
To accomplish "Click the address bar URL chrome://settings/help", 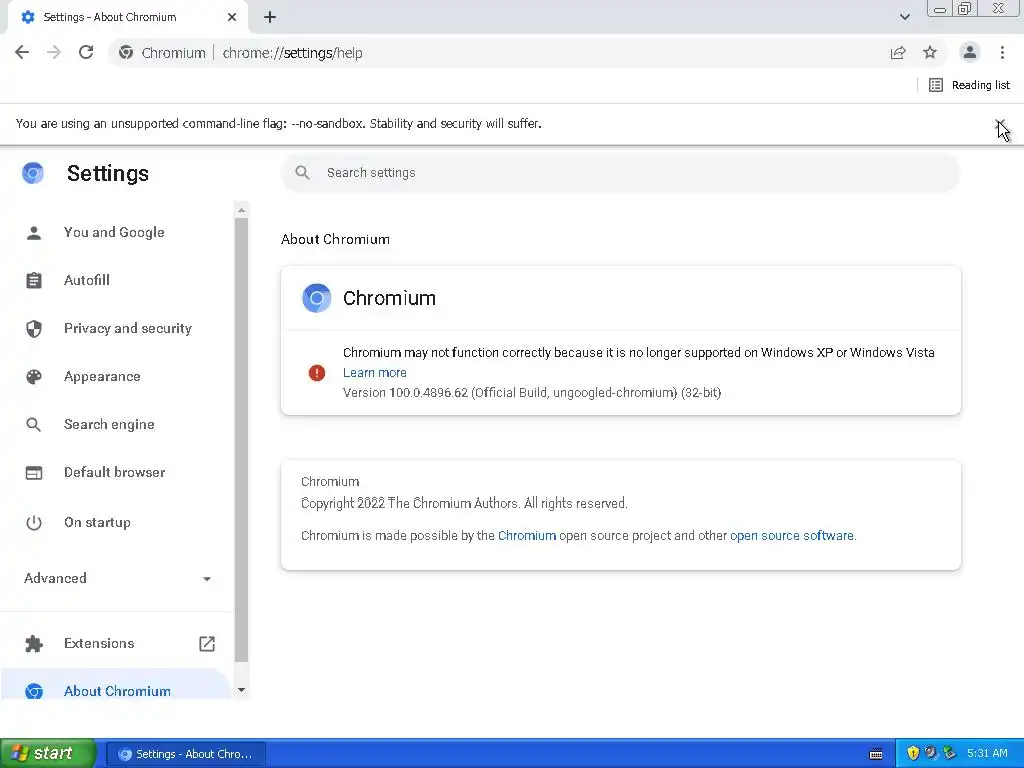I will pos(293,53).
